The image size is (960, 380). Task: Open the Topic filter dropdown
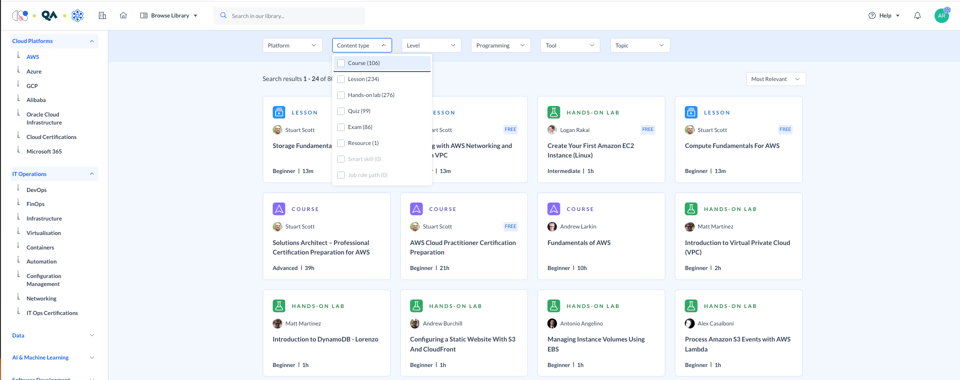point(640,45)
